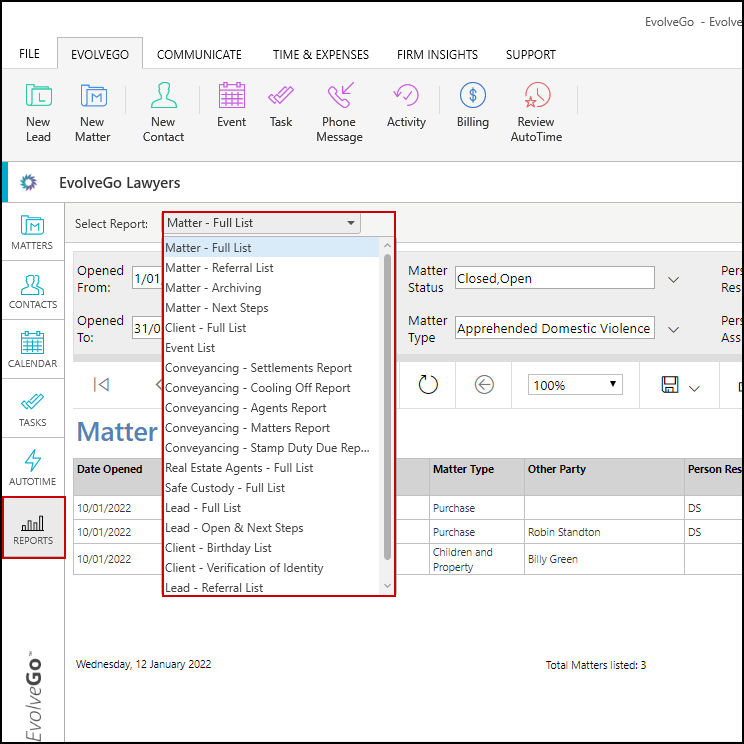744x744 pixels.
Task: Select Event List report
Action: pos(271,347)
